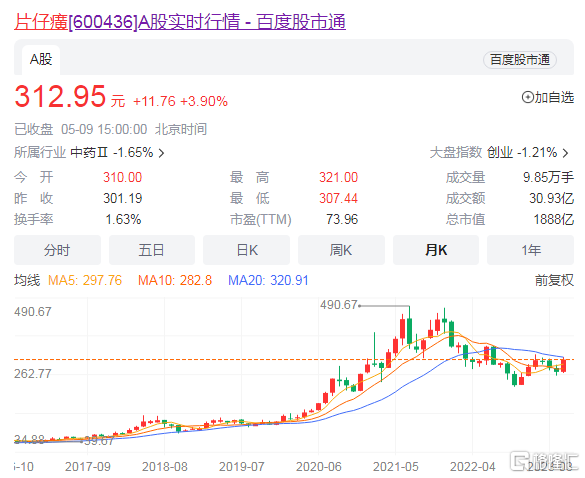Click the +3.90% change value
The height and width of the screenshot is (478, 585).
click(204, 101)
